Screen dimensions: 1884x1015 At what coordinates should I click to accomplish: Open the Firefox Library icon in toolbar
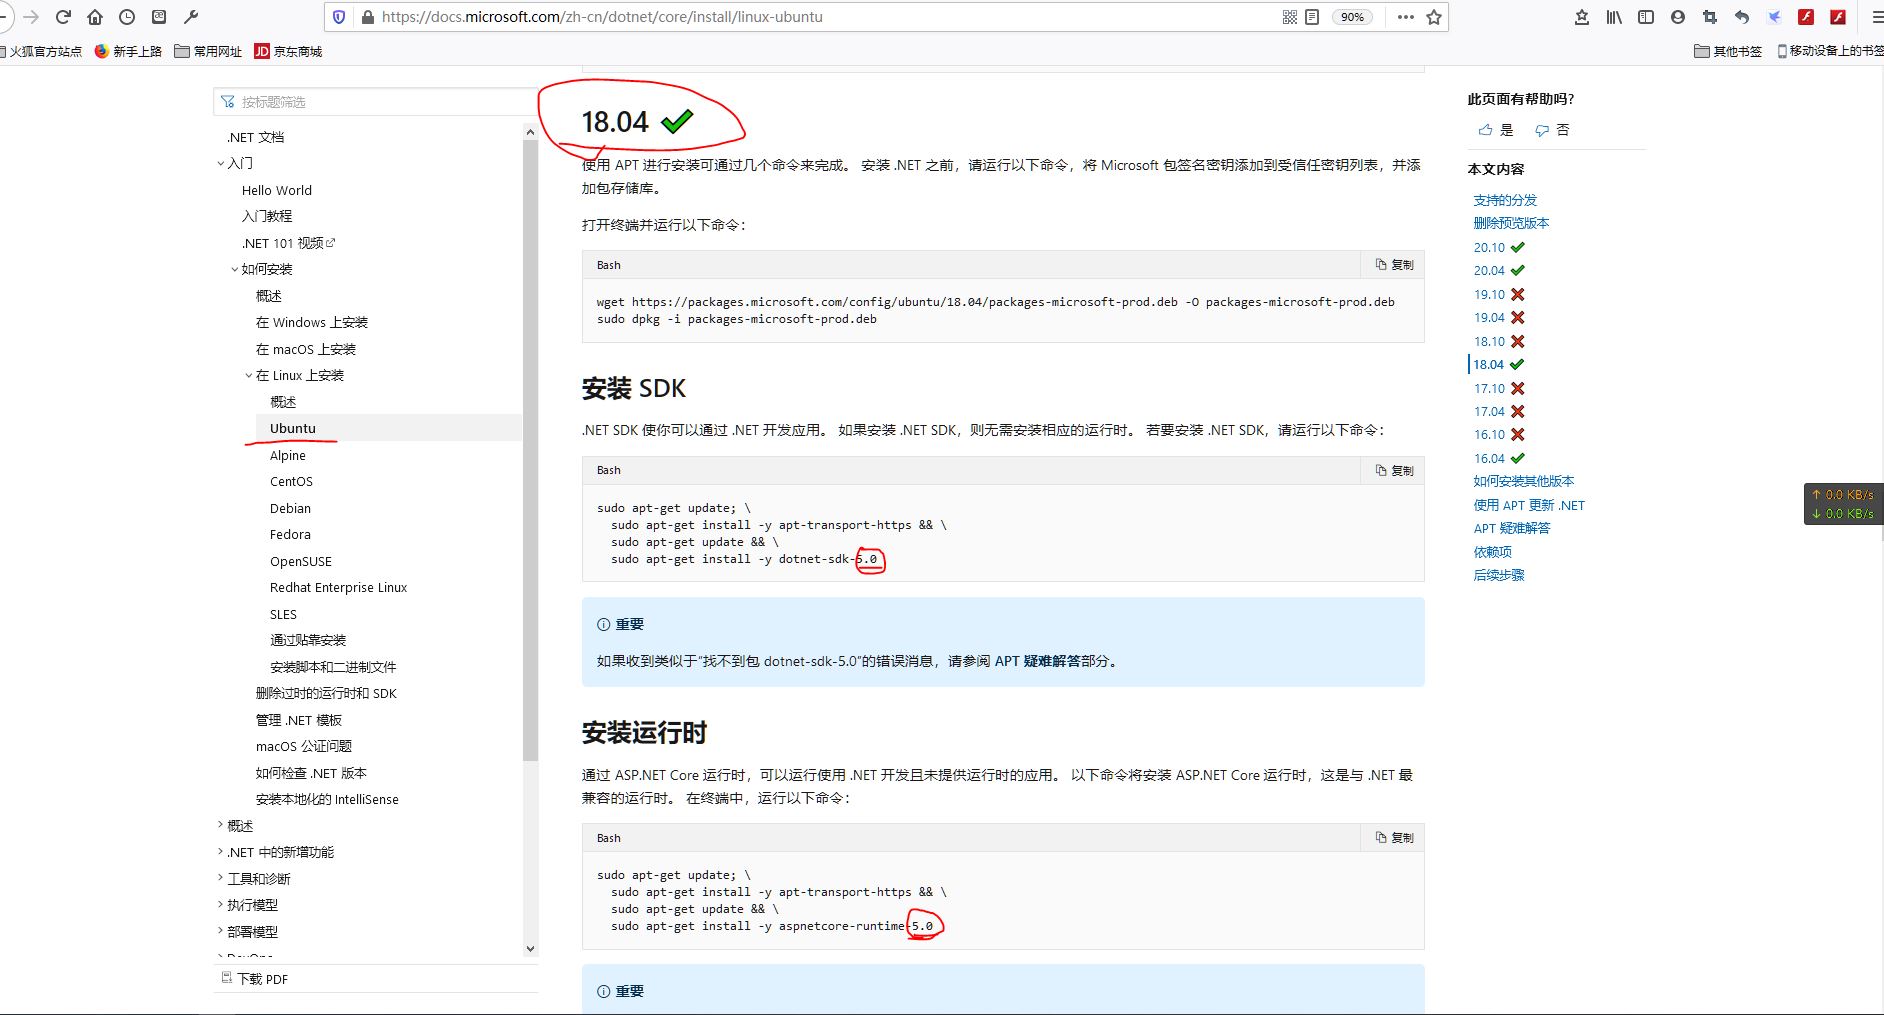click(1613, 17)
